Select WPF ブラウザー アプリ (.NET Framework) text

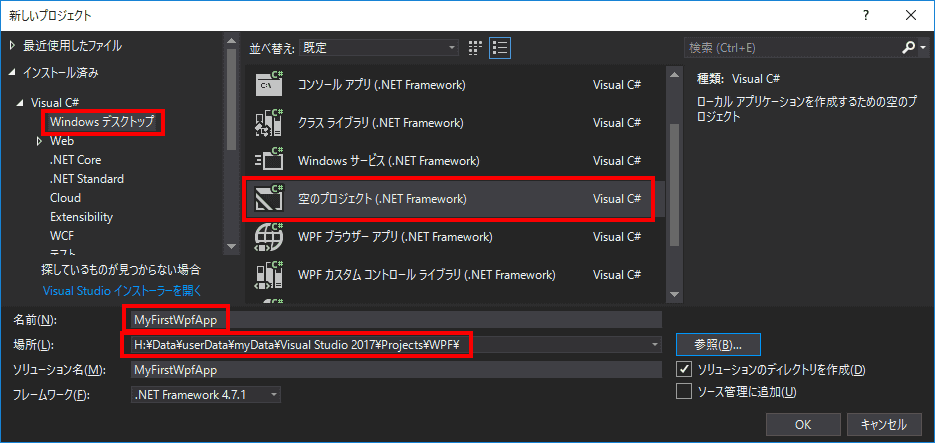pos(395,237)
